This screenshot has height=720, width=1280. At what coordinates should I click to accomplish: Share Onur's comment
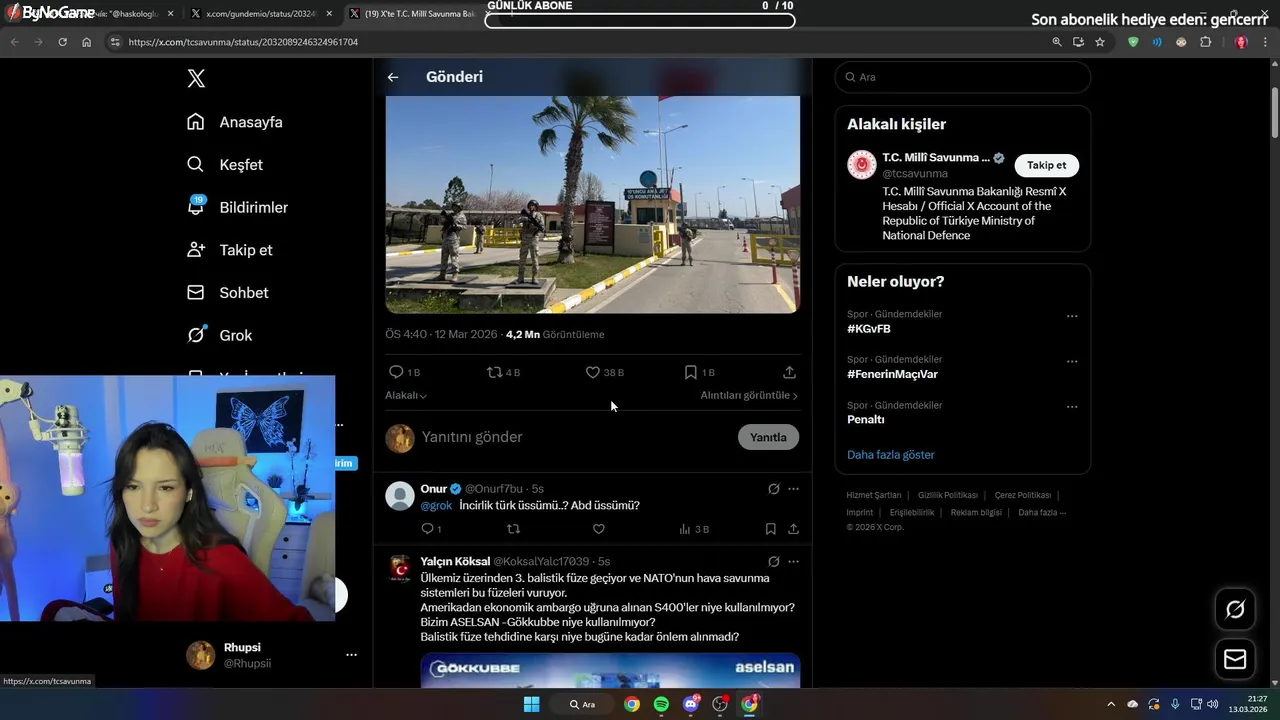(x=793, y=529)
